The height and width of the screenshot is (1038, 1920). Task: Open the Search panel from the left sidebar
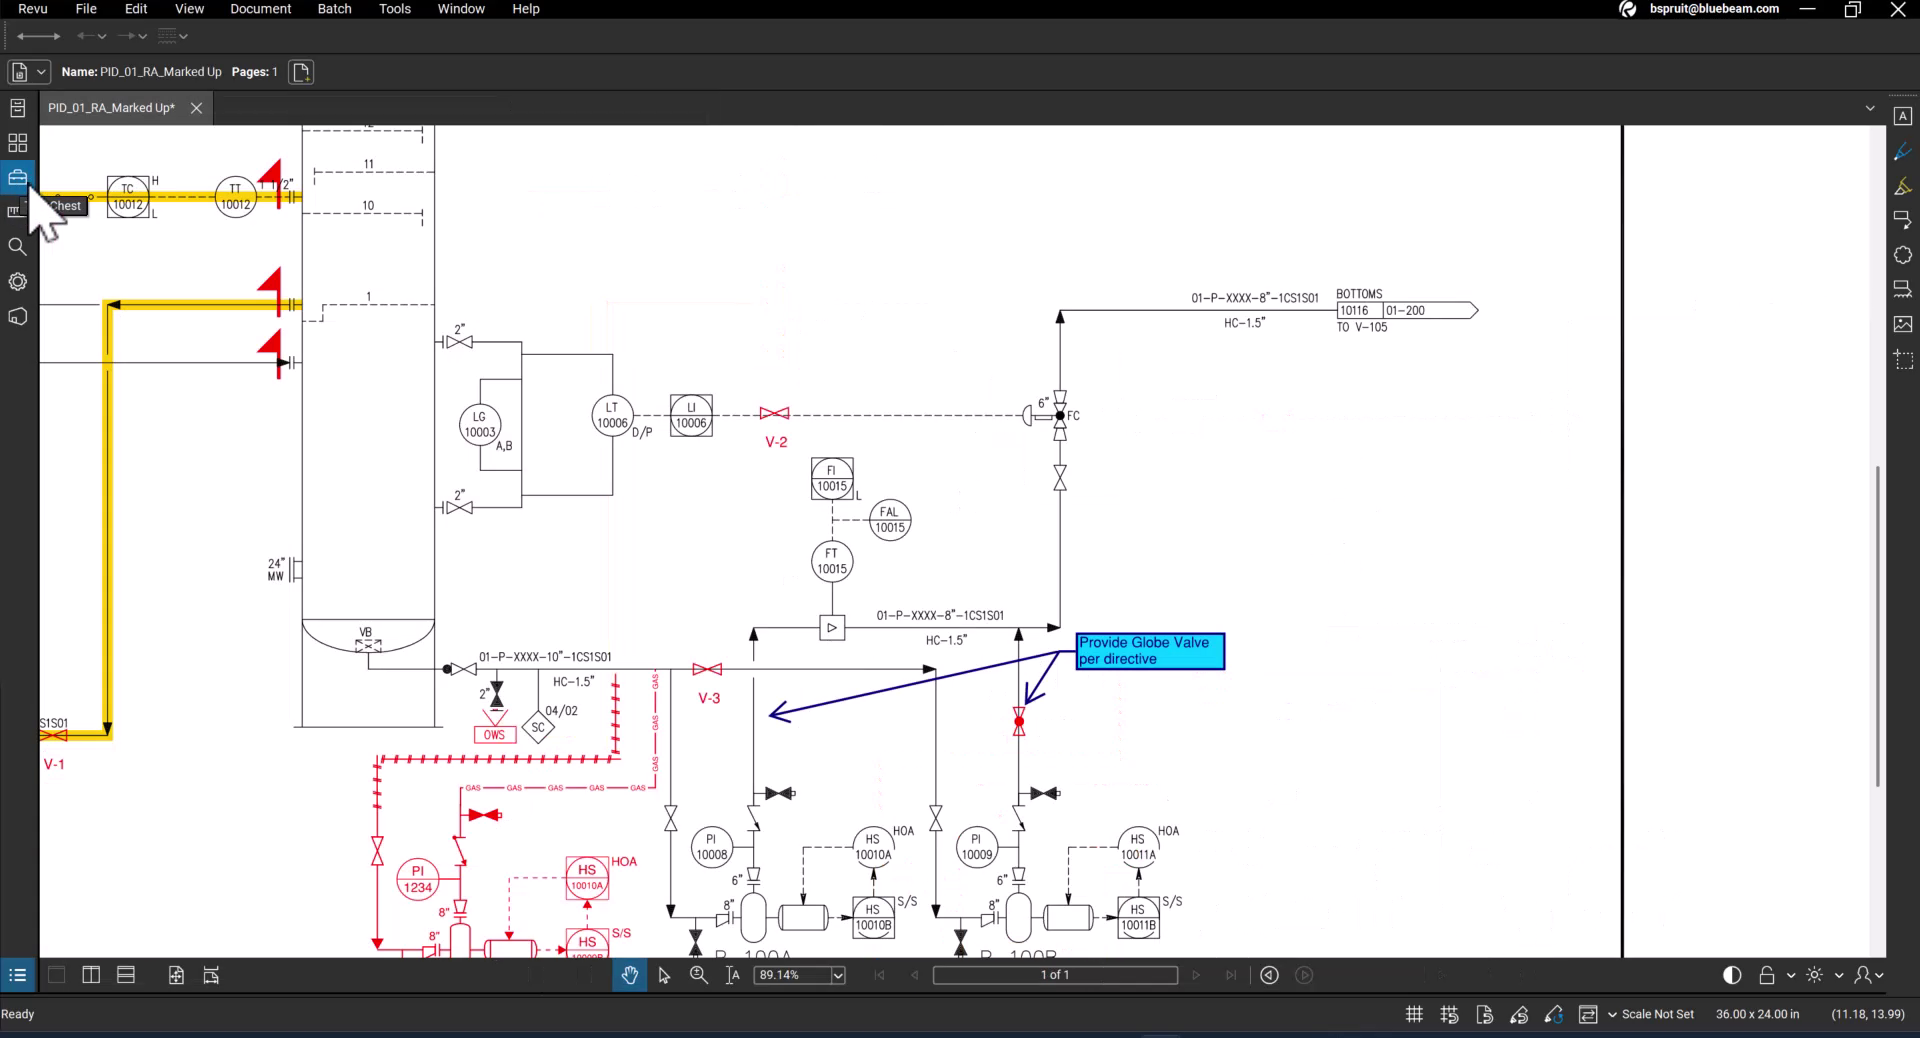tap(17, 247)
